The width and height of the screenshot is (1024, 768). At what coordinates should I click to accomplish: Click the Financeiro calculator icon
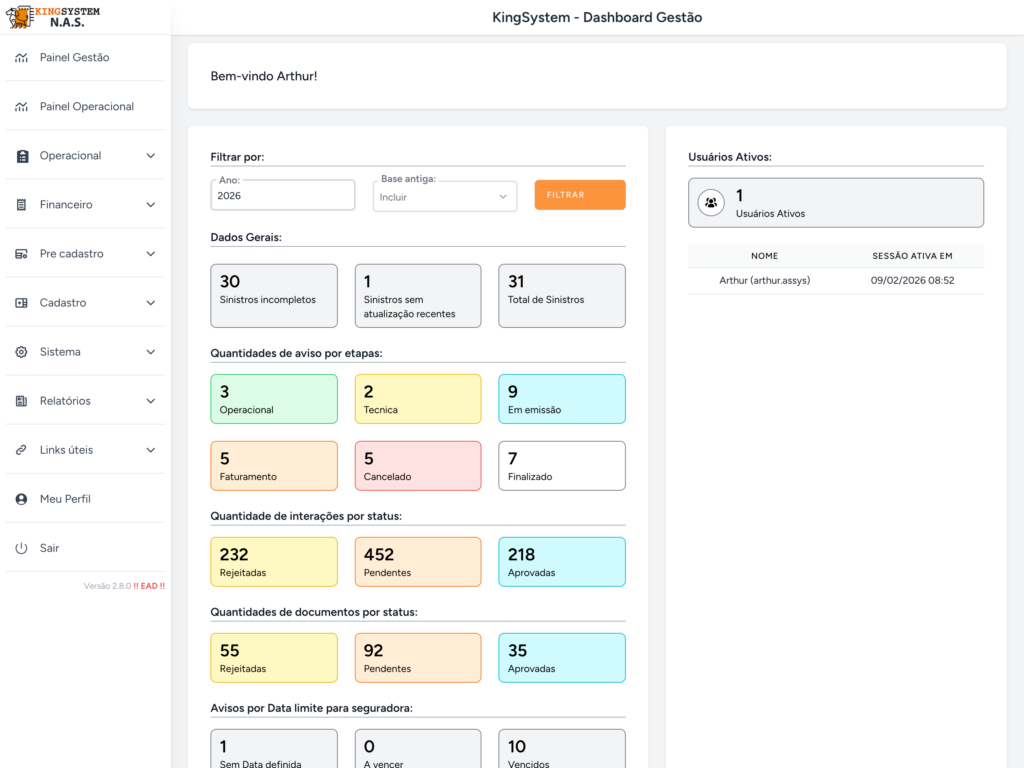tap(22, 205)
